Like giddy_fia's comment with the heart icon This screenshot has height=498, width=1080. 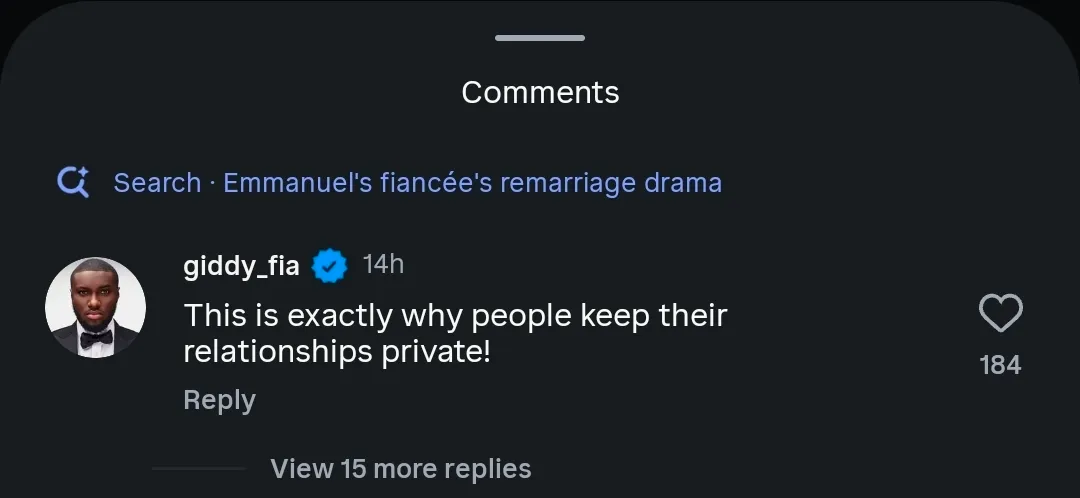point(1000,314)
